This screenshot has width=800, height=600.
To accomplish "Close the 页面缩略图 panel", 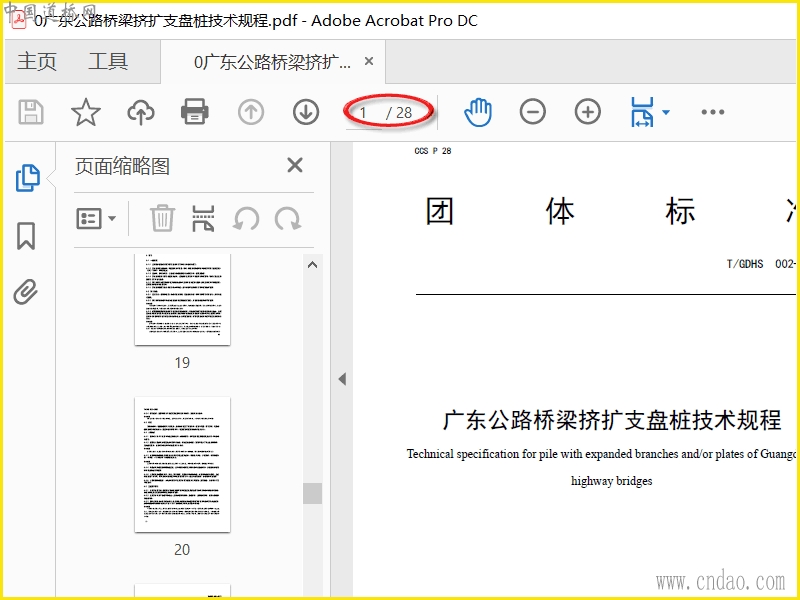I will tap(295, 165).
